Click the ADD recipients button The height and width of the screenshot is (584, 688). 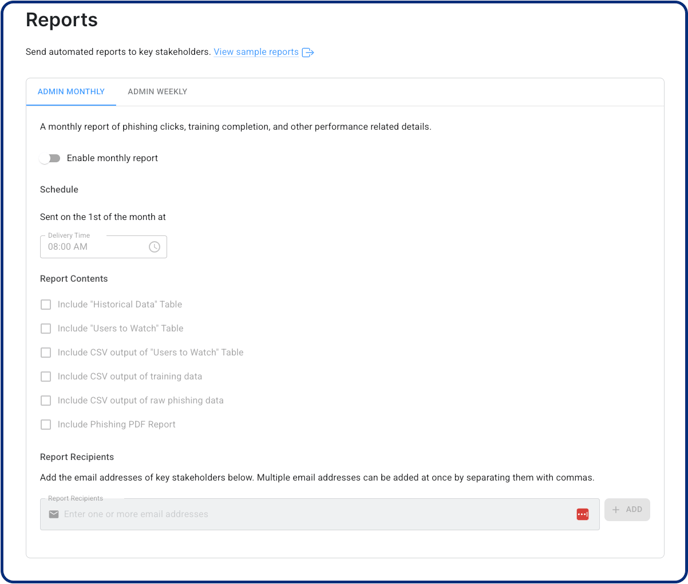coord(627,510)
